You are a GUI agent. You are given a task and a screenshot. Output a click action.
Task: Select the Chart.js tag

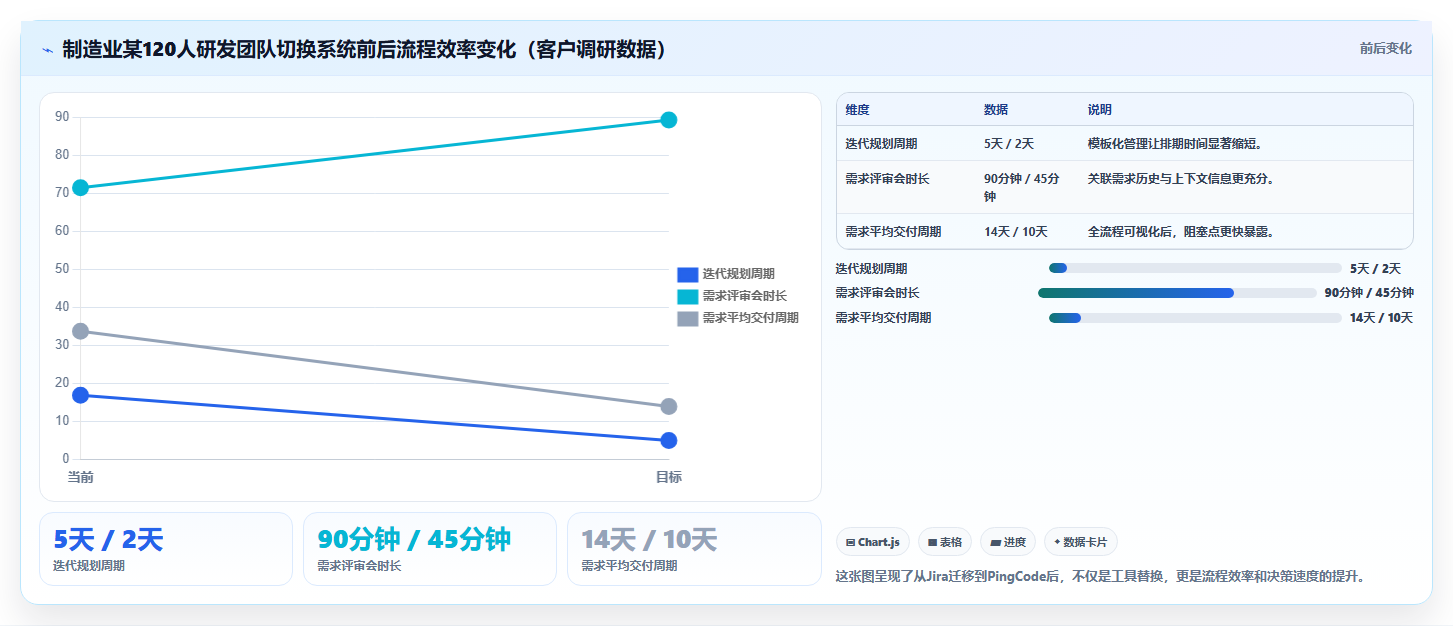[x=873, y=542]
